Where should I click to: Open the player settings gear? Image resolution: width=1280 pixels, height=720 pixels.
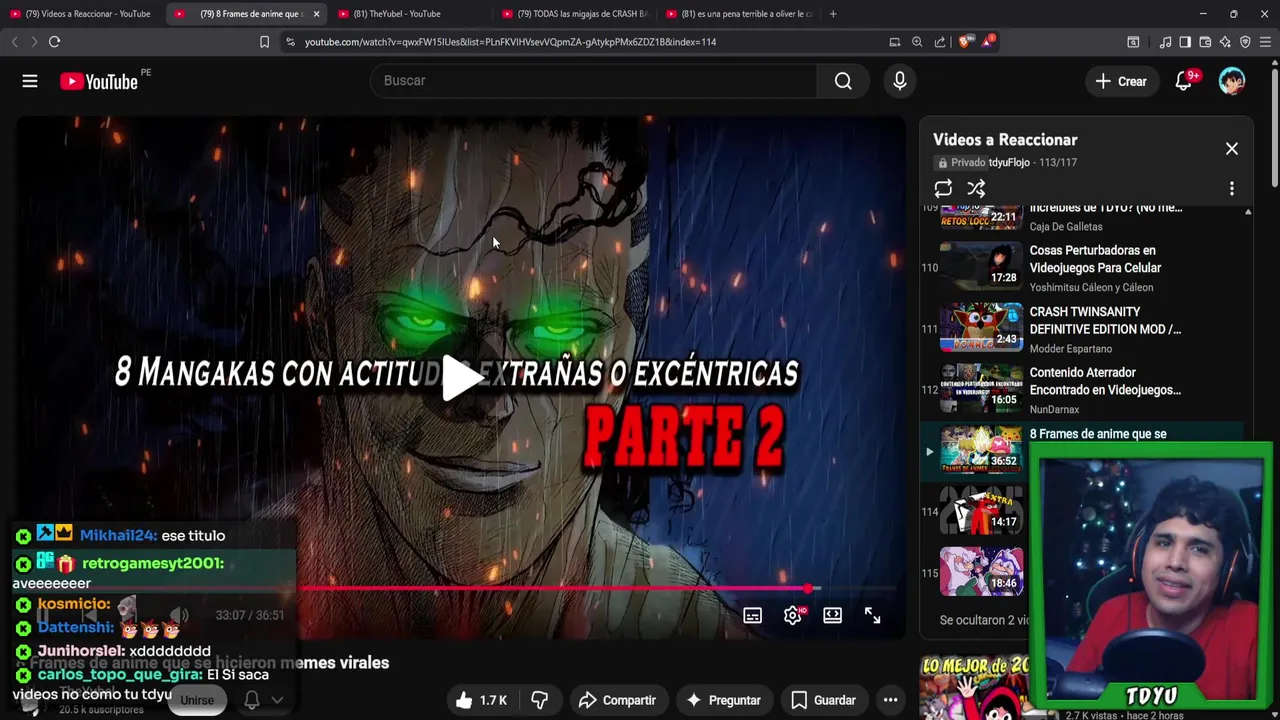point(793,616)
